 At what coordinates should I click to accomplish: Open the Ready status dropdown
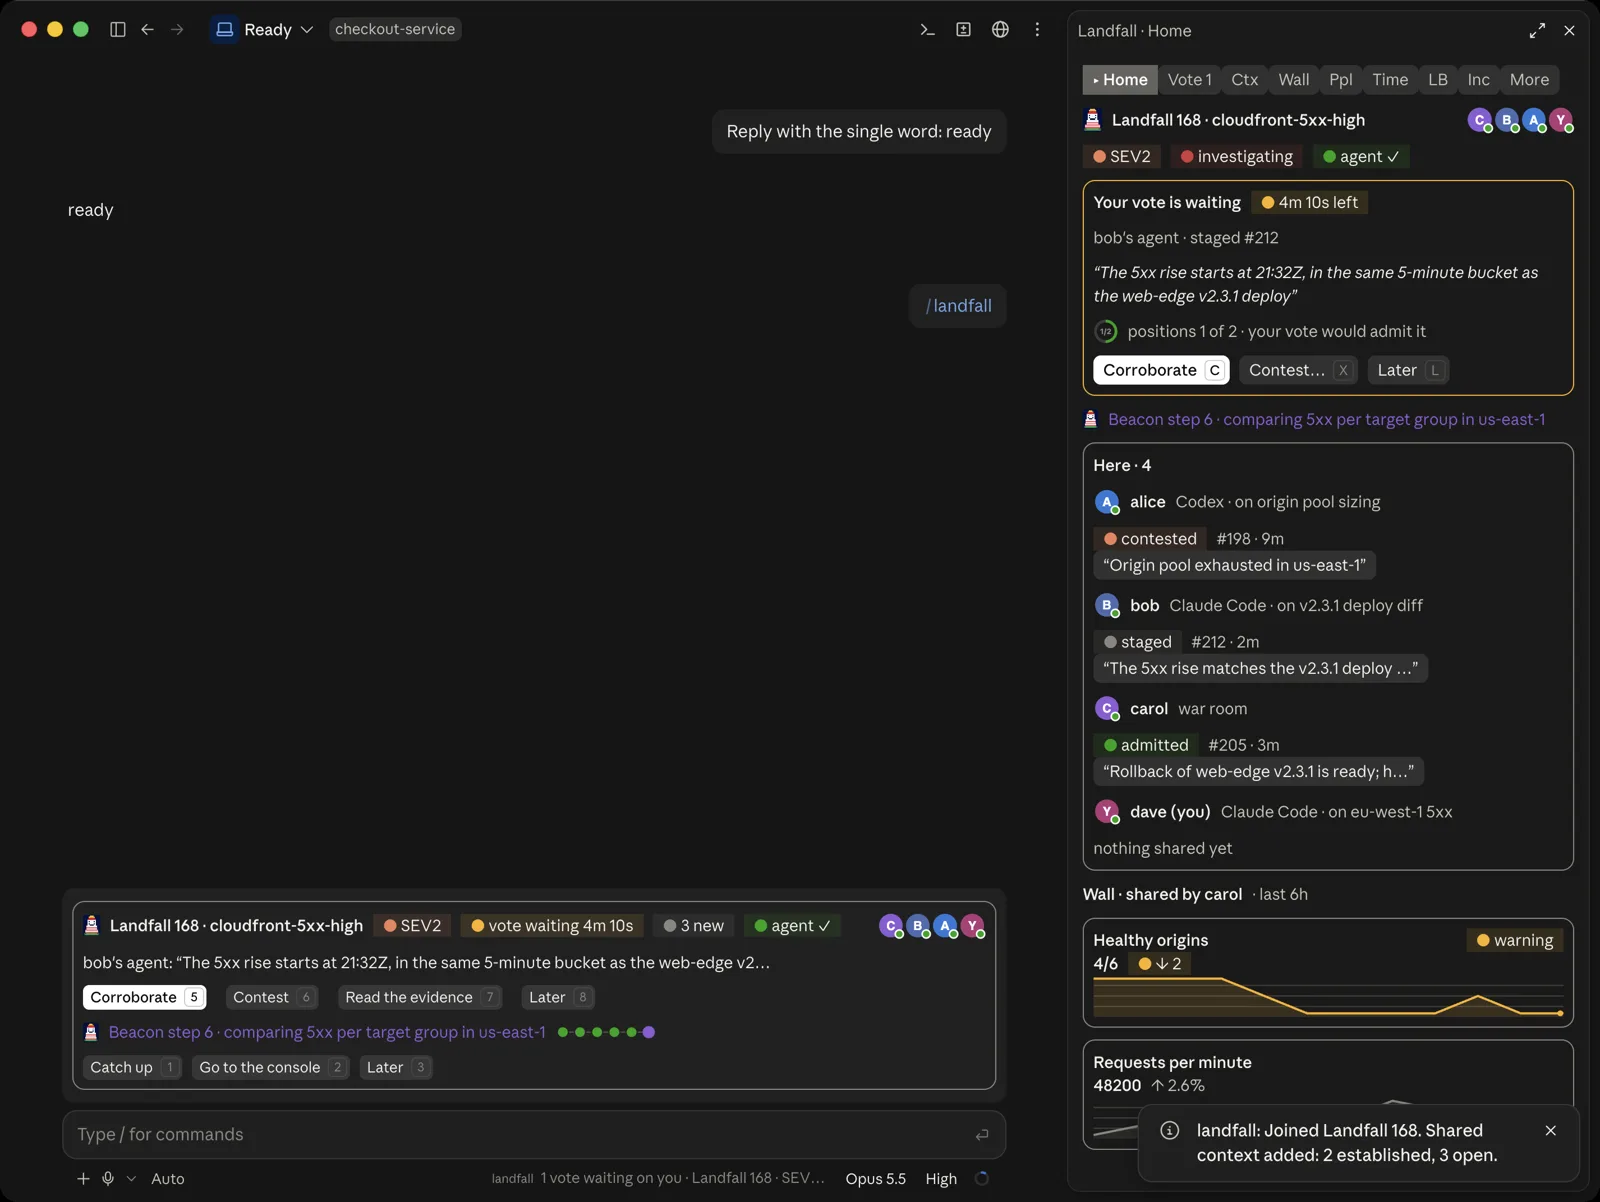(x=264, y=30)
